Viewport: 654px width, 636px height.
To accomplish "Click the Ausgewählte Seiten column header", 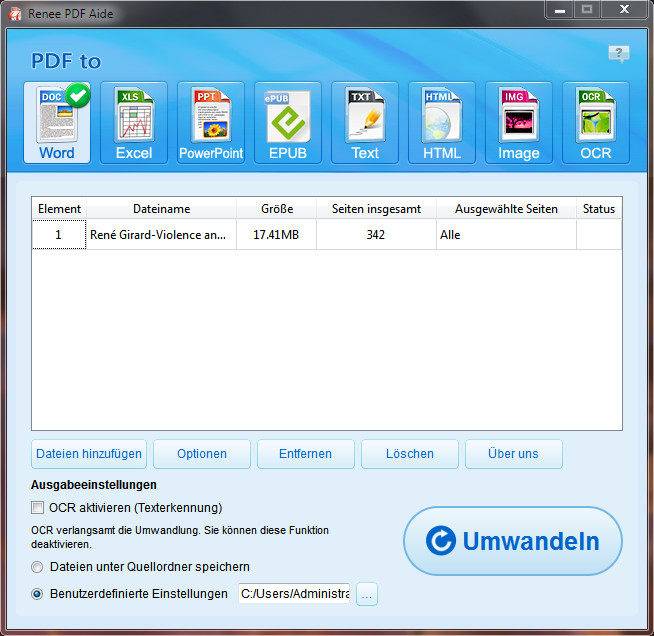I will tap(506, 209).
